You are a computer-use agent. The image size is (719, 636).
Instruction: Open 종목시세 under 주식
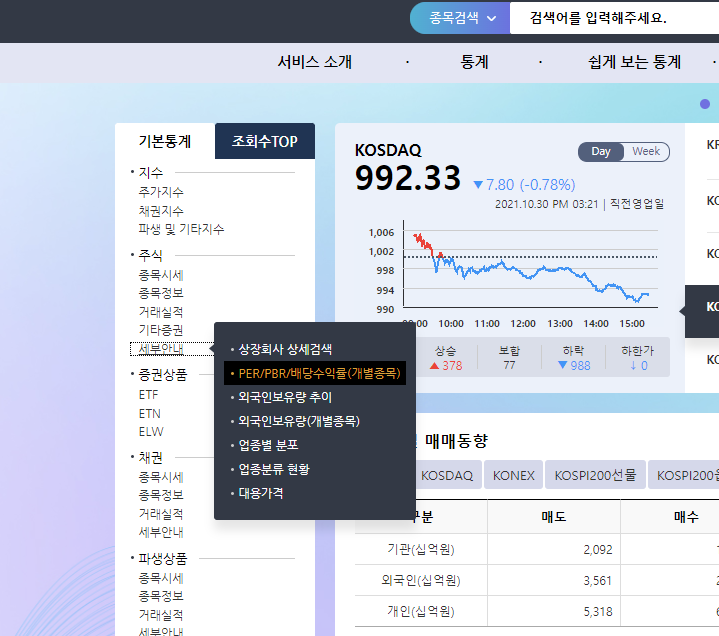pyautogui.click(x=161, y=275)
